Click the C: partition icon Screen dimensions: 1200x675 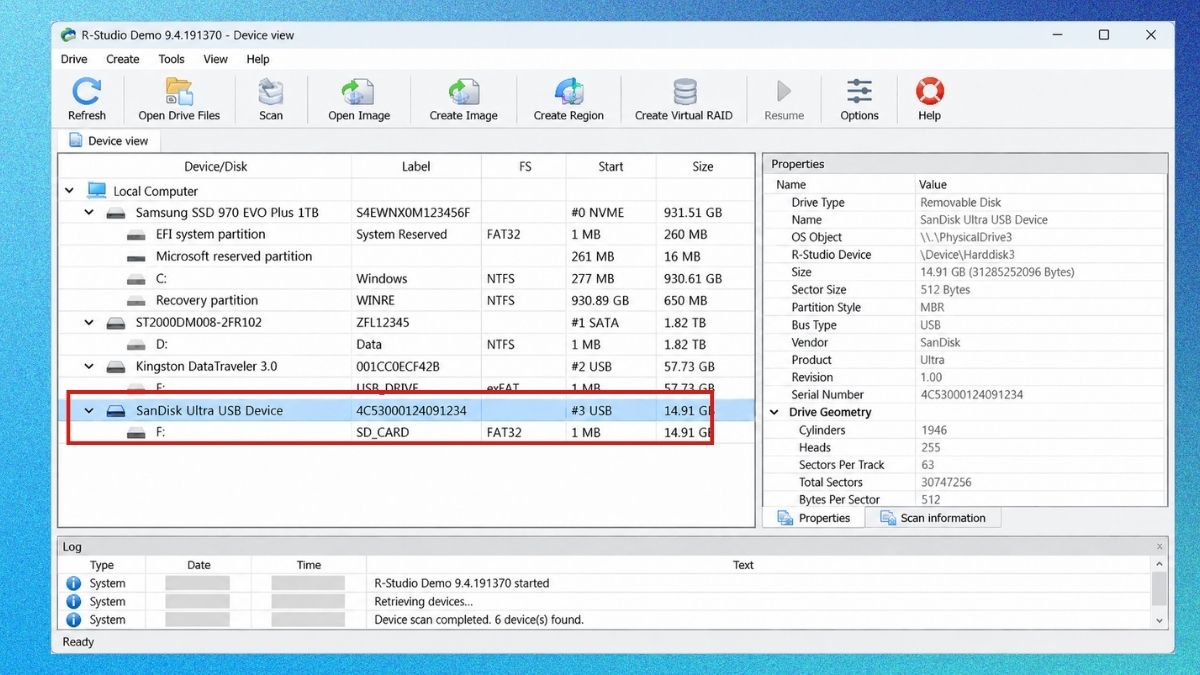tap(137, 279)
